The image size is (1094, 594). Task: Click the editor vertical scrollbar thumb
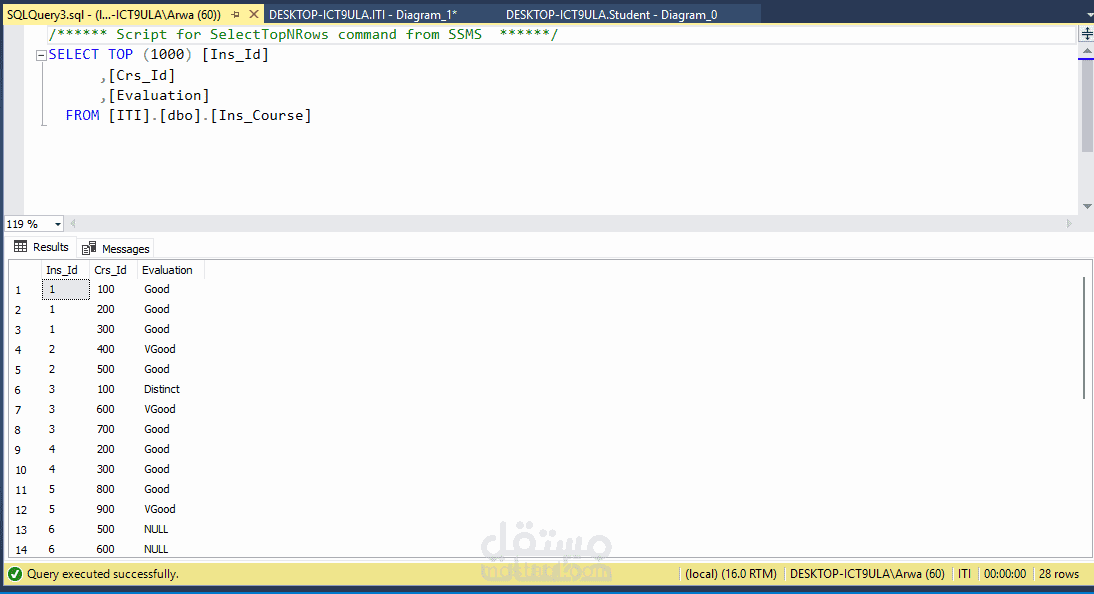(1086, 106)
